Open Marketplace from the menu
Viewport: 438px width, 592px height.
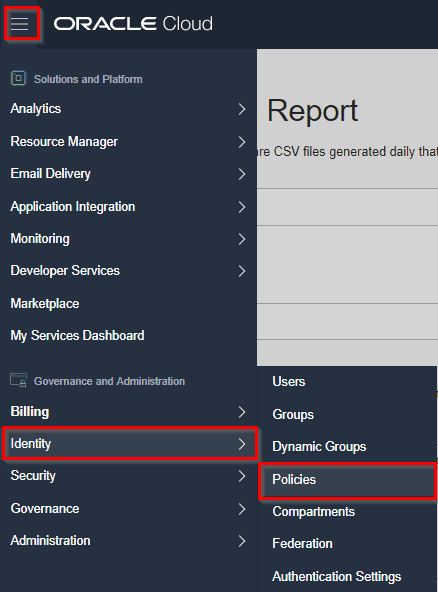pos(128,304)
